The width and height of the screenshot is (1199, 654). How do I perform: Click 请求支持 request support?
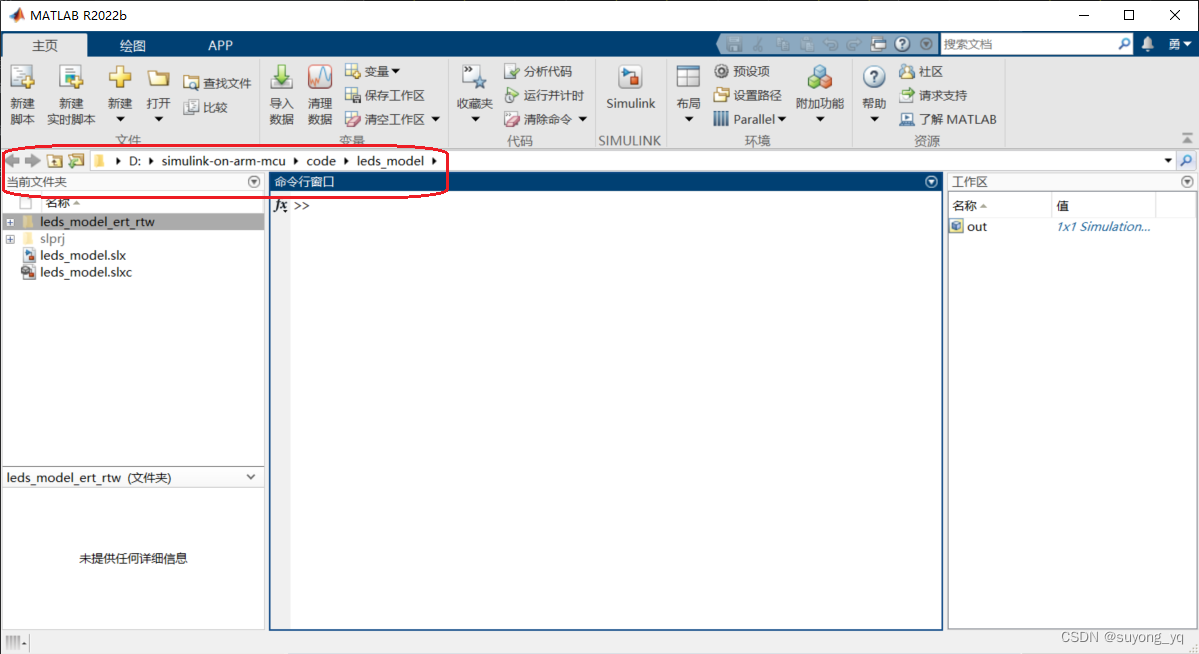pyautogui.click(x=933, y=95)
